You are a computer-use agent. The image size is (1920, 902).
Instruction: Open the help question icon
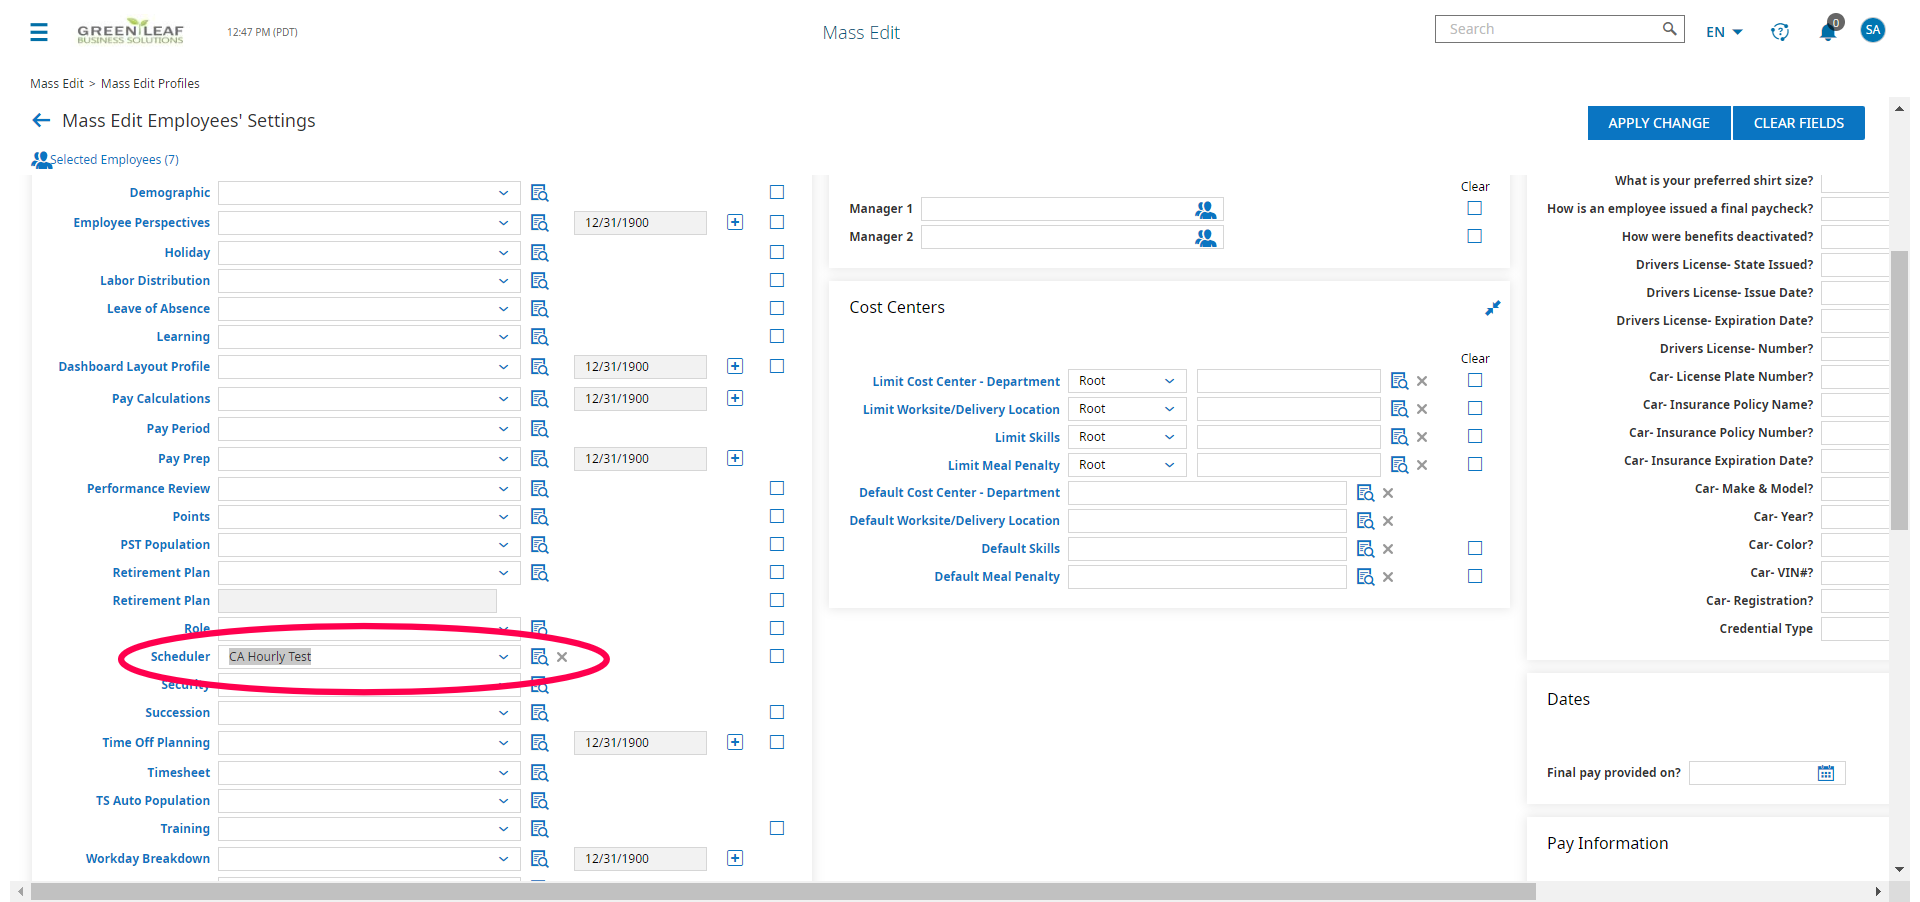[1780, 32]
